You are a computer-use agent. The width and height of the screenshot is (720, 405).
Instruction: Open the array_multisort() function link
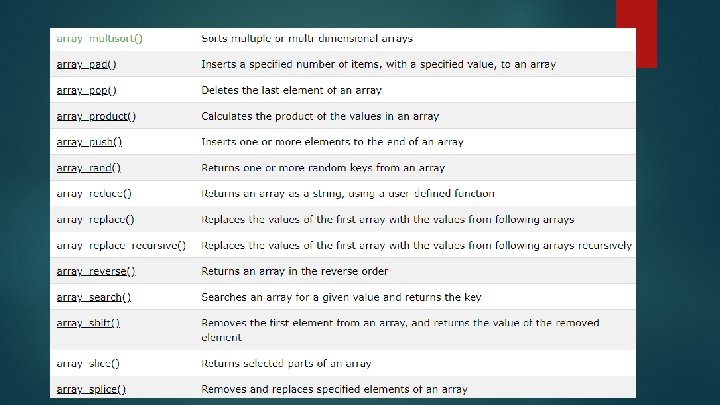[x=99, y=39]
